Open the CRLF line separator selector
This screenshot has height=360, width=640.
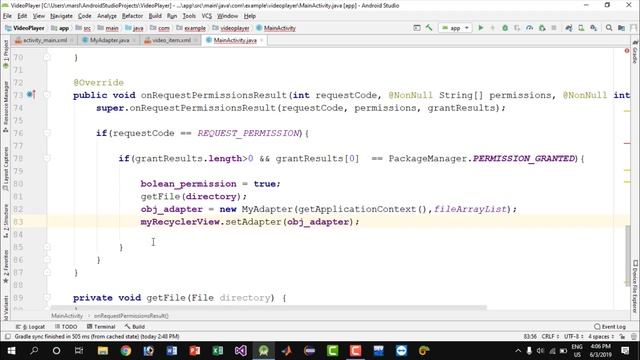(x=550, y=337)
